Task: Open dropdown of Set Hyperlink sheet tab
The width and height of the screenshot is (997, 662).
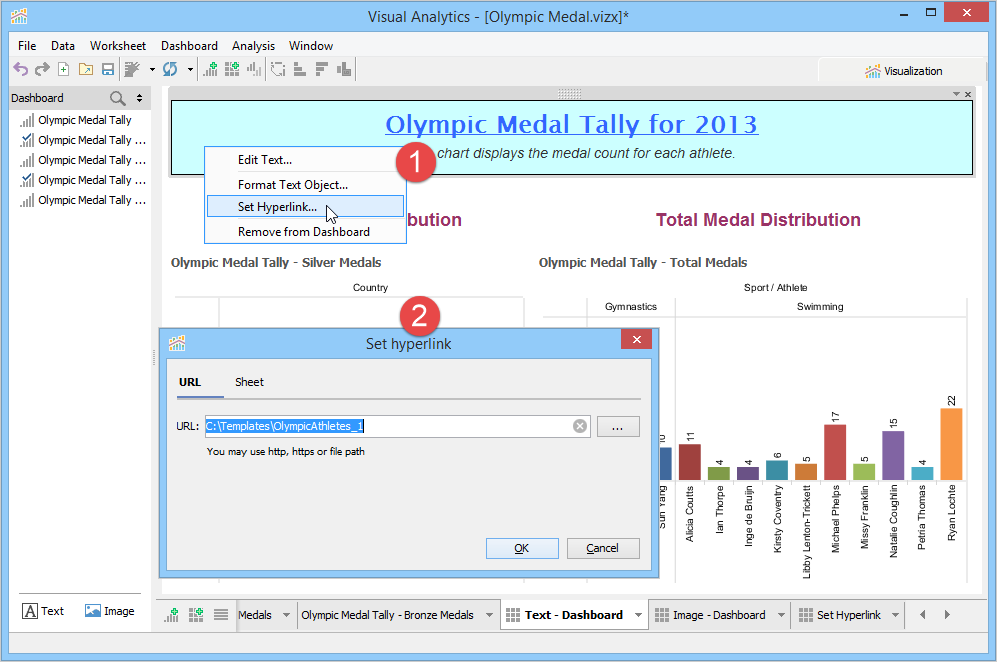Action: pyautogui.click(x=895, y=615)
